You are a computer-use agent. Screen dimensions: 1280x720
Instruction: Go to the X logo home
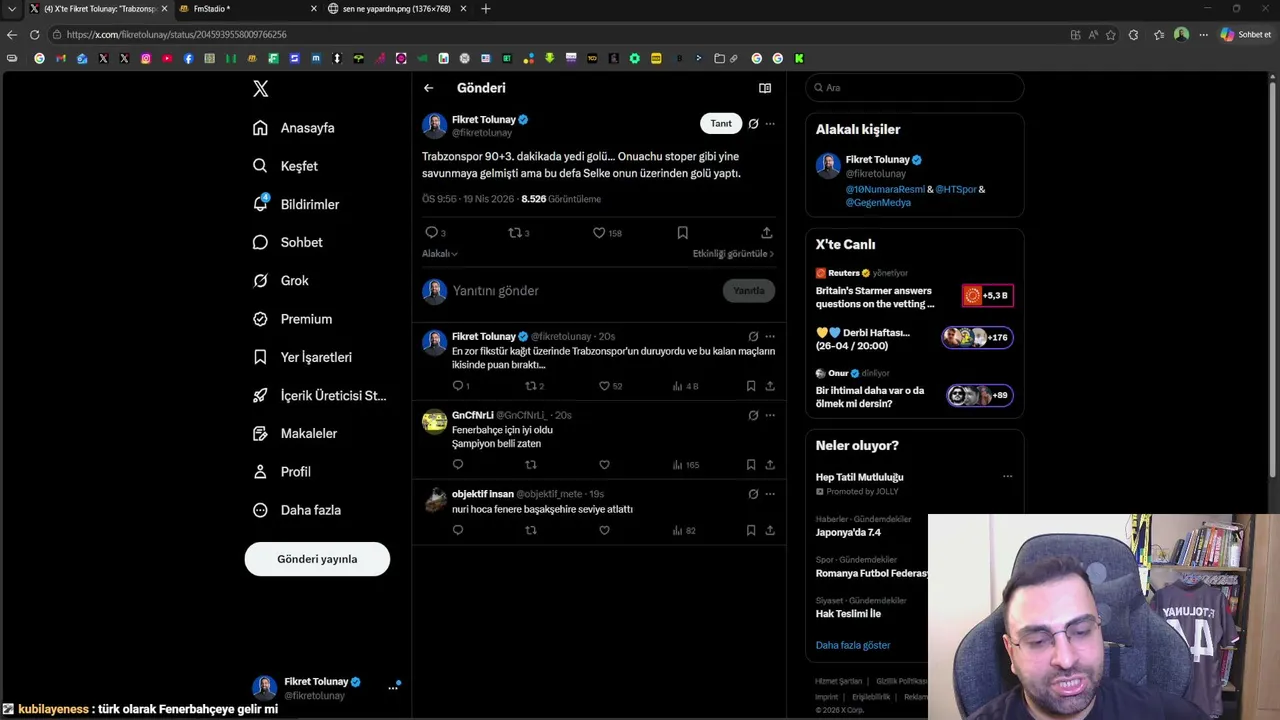tap(260, 88)
